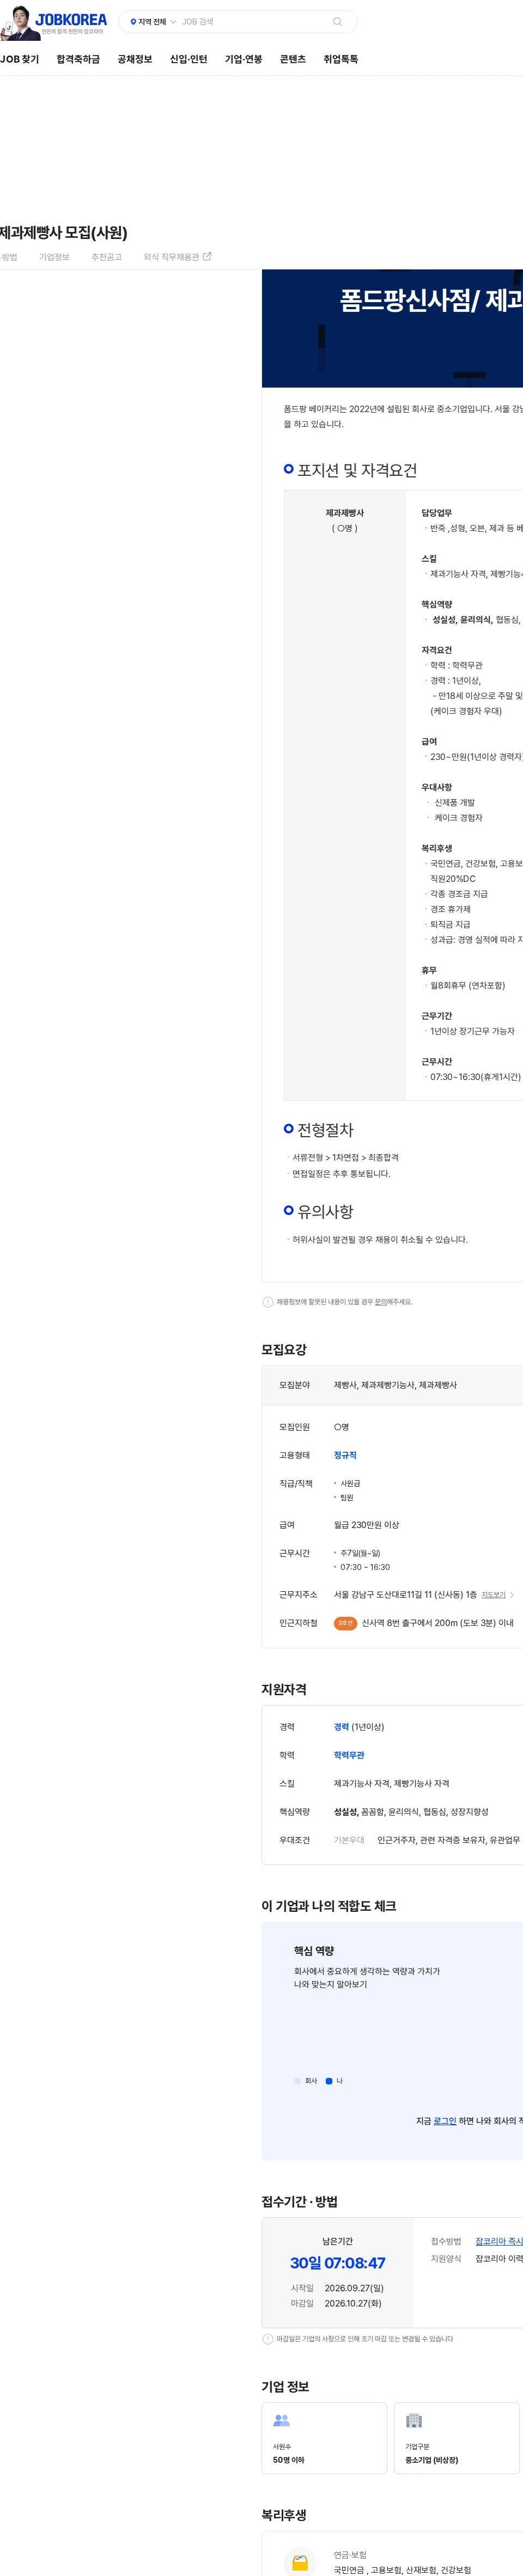Screen dimensions: 523x2576
Task: Open the 지역 전체 region dropdown
Action: (x=153, y=21)
